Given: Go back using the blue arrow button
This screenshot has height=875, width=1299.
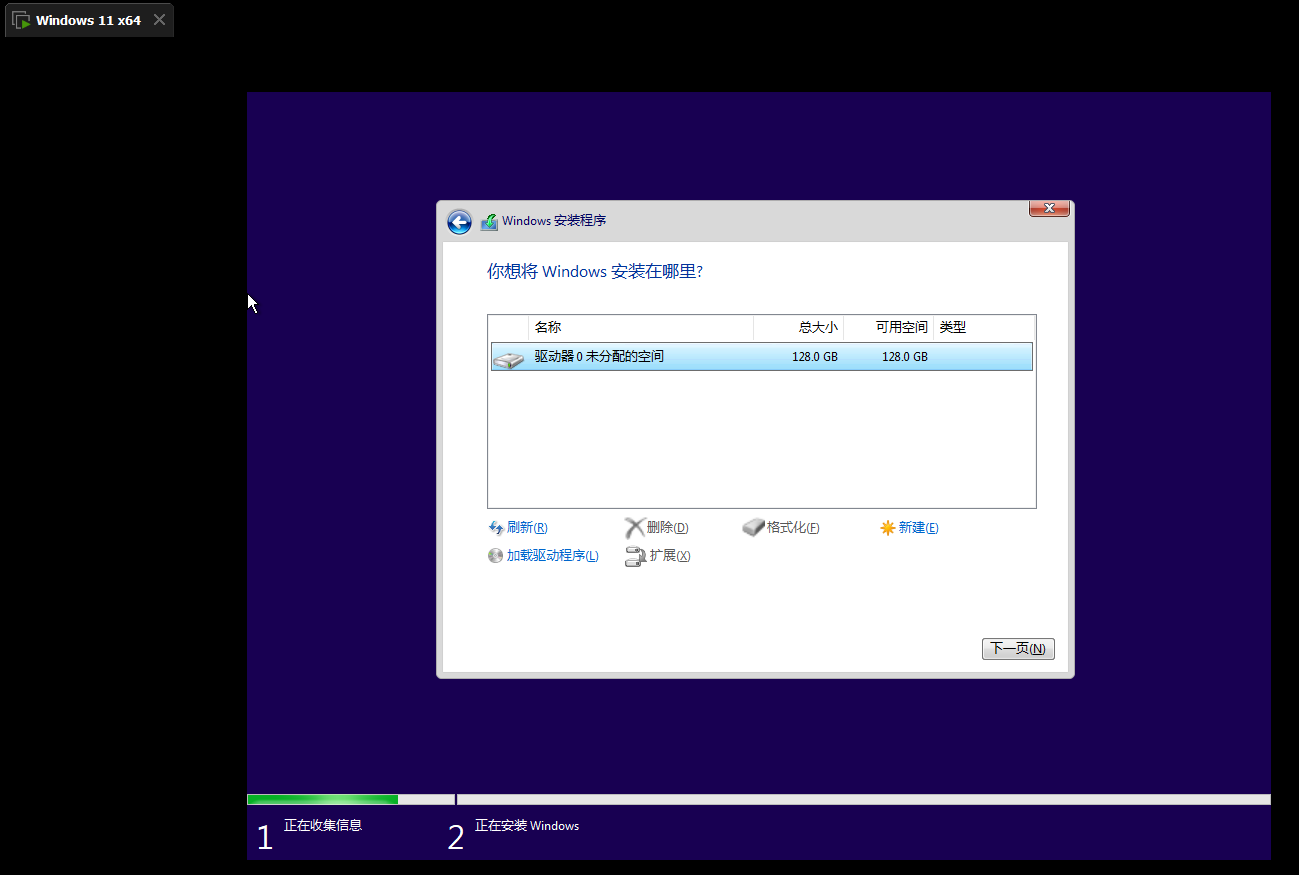Looking at the screenshot, I should pyautogui.click(x=459, y=222).
